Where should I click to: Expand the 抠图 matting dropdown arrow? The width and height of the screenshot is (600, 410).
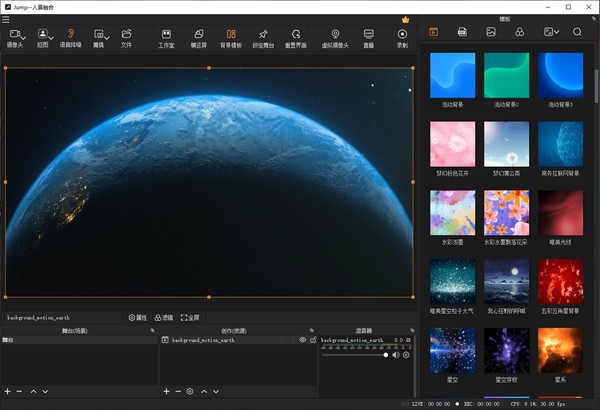[x=53, y=36]
